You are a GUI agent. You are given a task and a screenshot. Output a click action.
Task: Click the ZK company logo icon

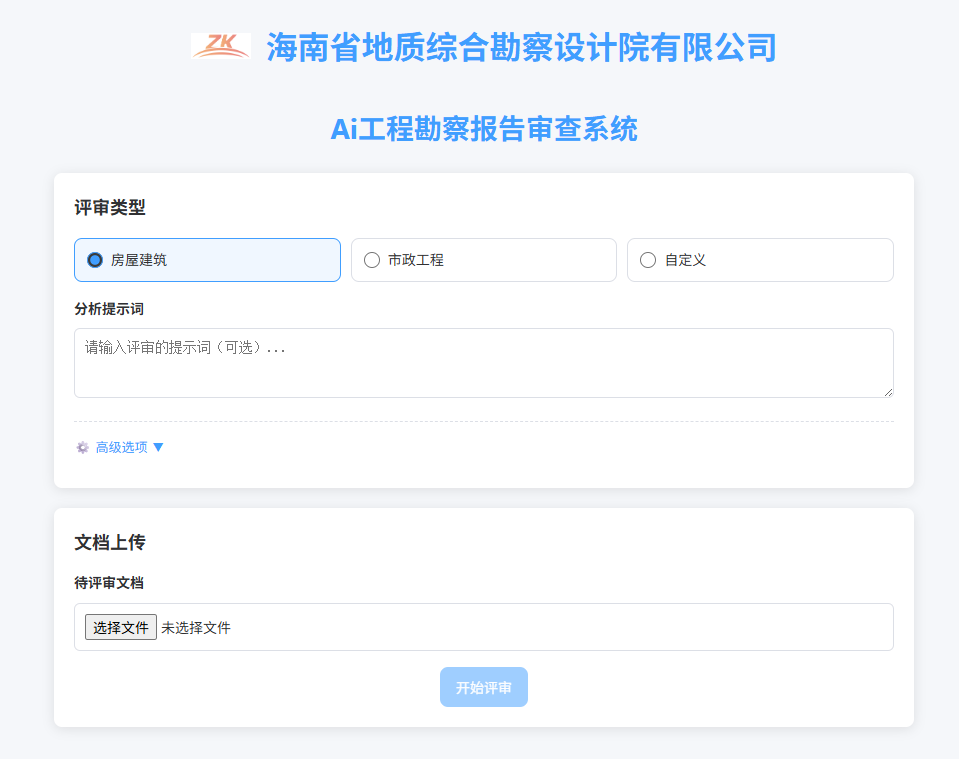(221, 44)
